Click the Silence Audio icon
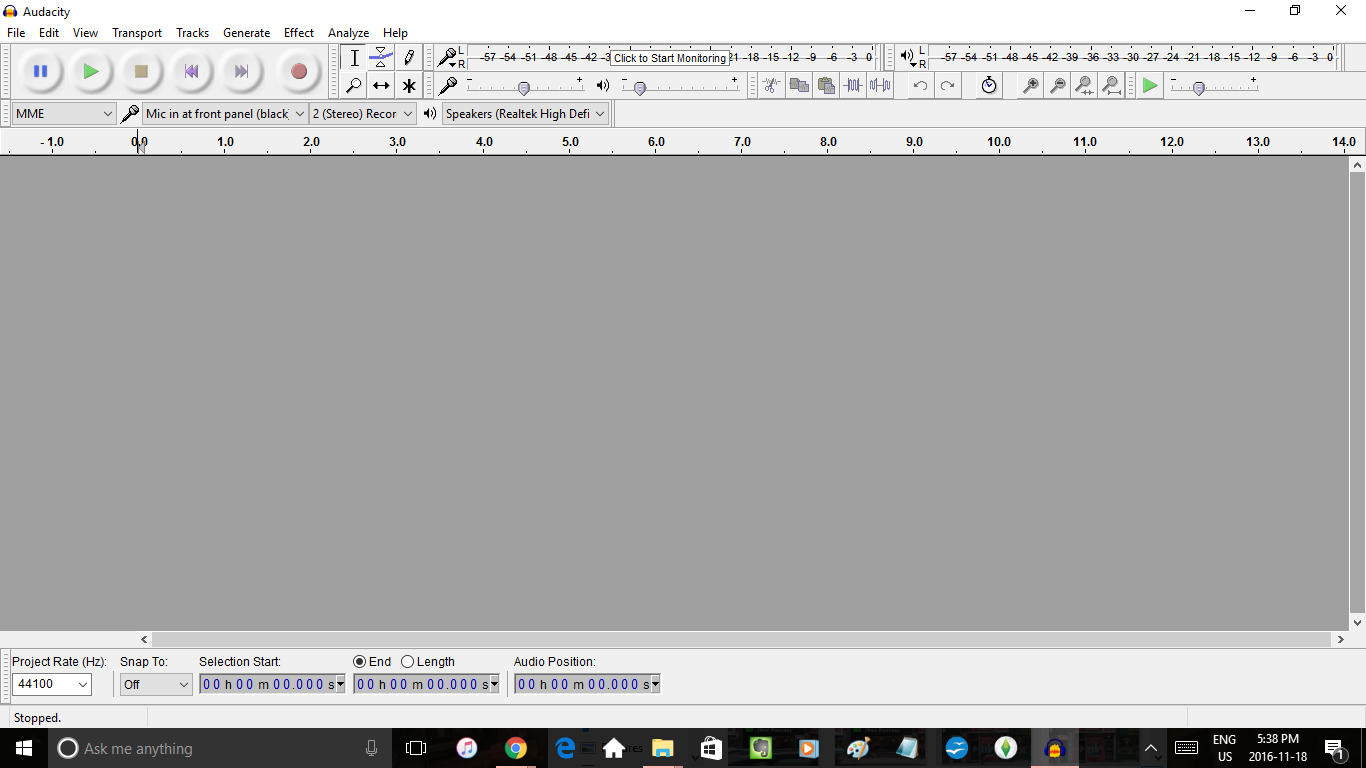The width and height of the screenshot is (1366, 768). 879,86
